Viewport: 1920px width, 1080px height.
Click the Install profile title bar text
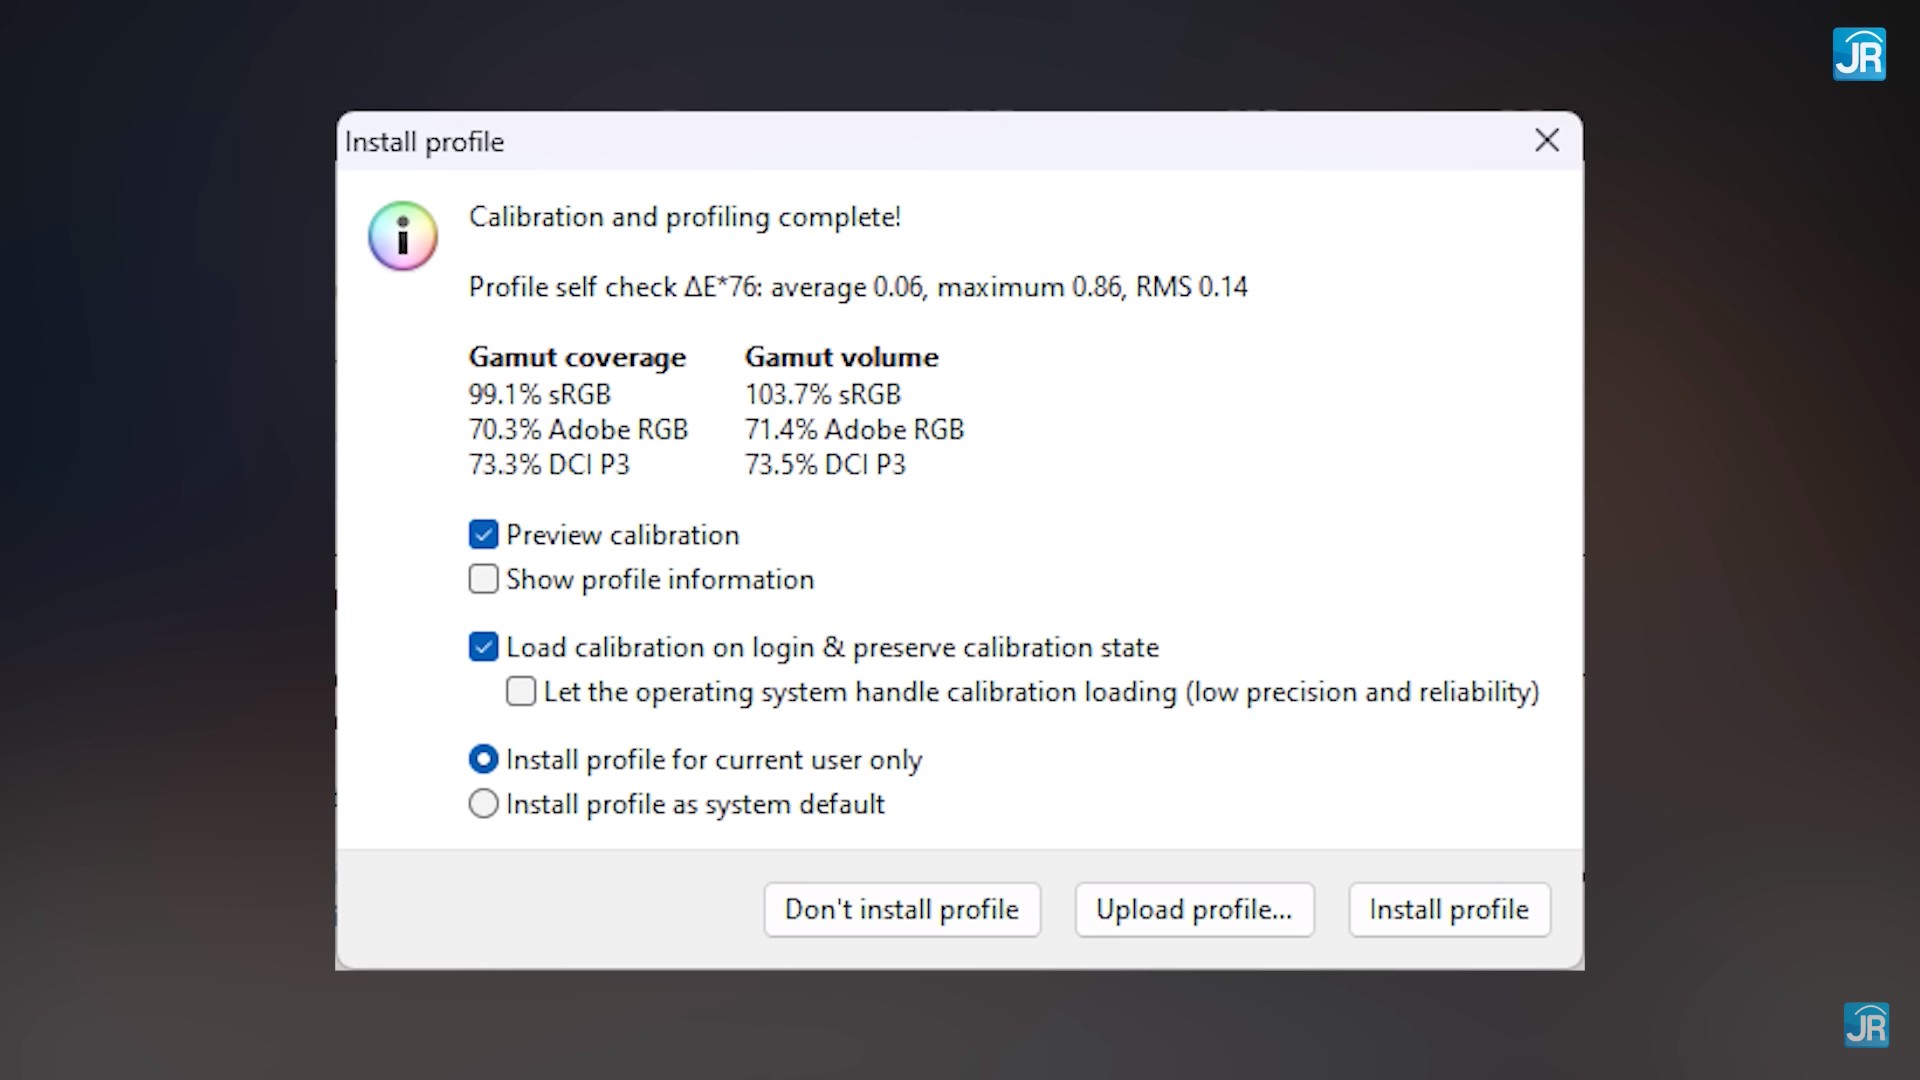tap(424, 142)
